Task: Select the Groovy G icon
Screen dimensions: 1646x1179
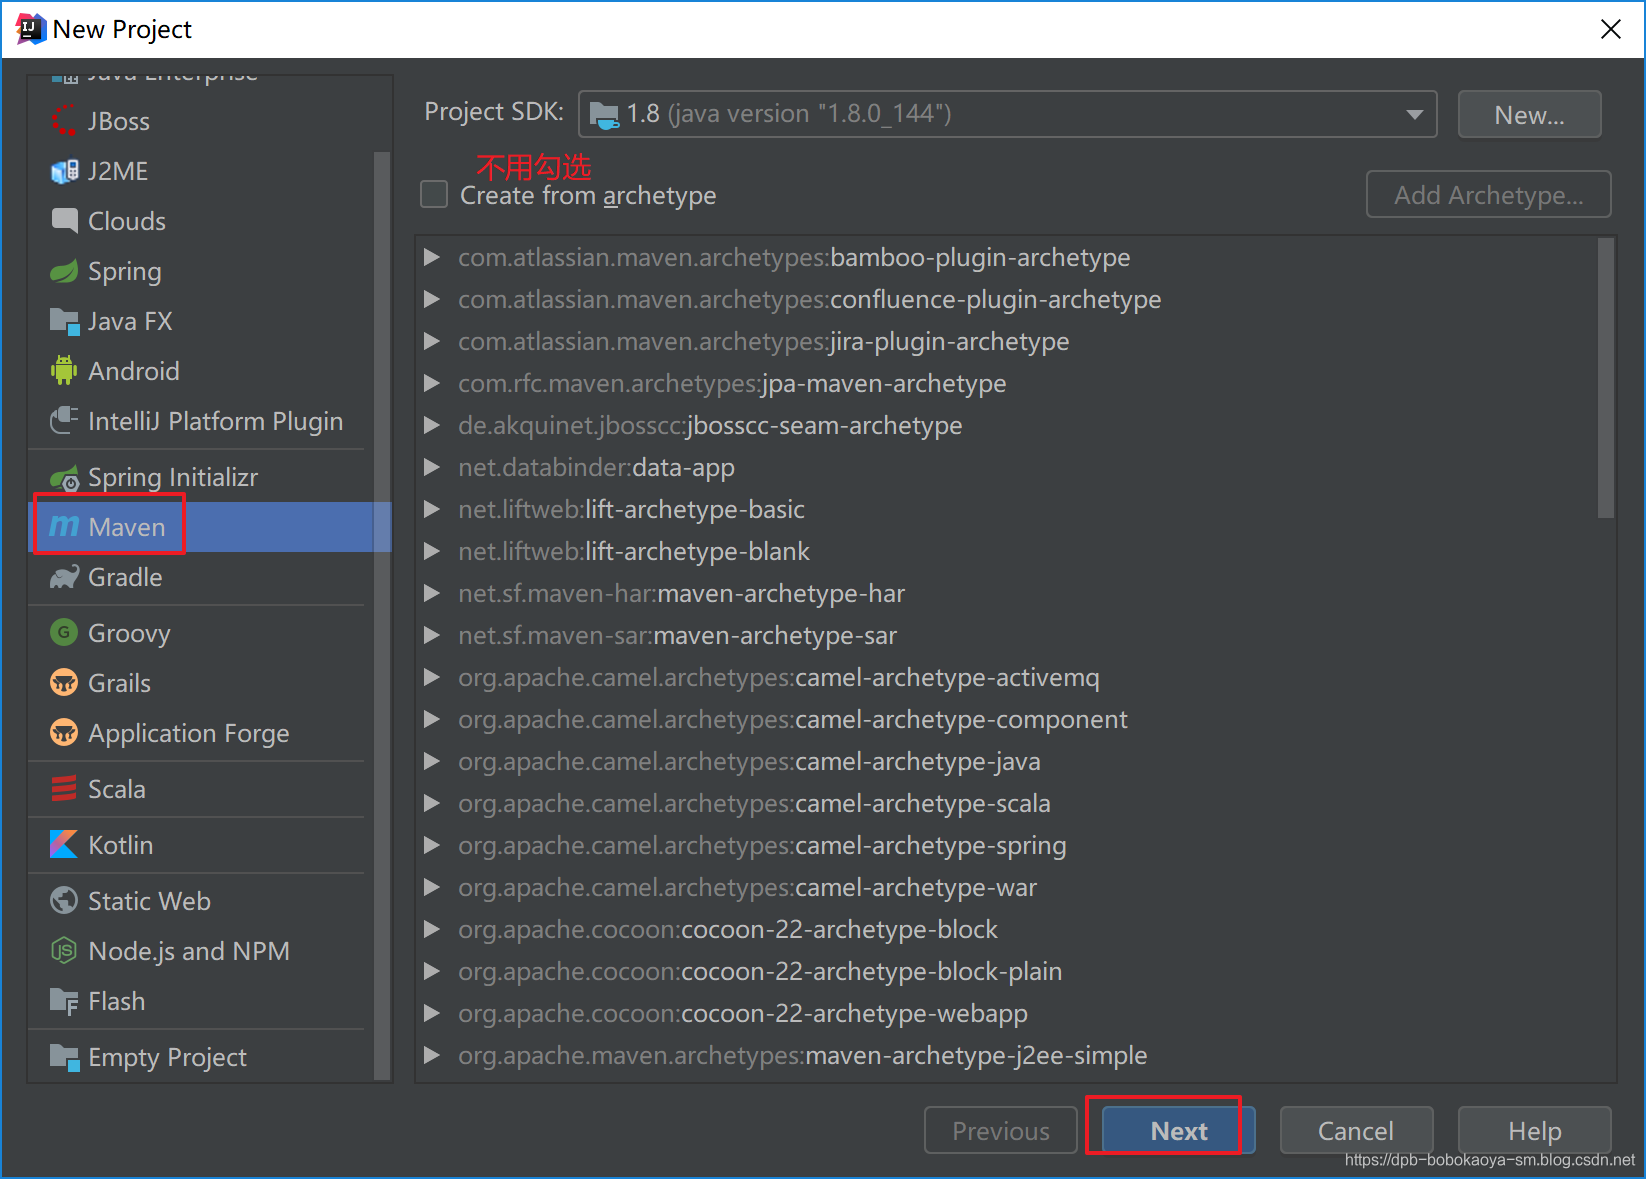Action: click(64, 633)
